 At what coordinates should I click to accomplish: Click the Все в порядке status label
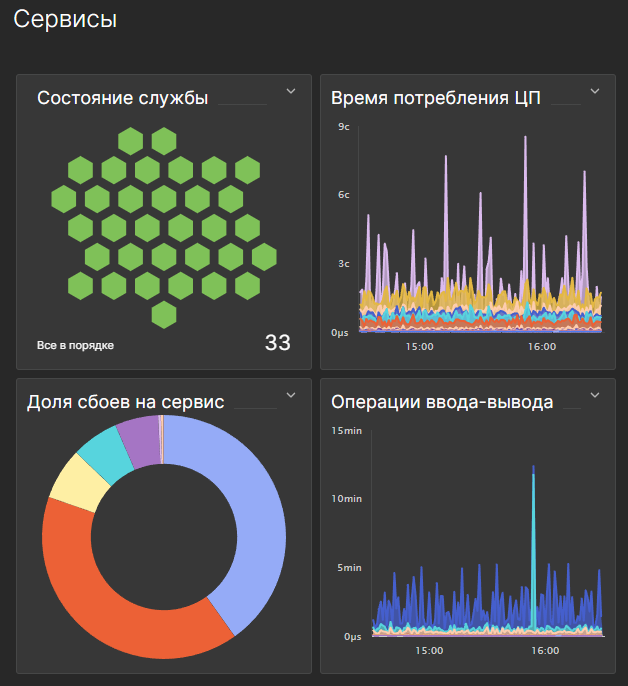click(75, 345)
